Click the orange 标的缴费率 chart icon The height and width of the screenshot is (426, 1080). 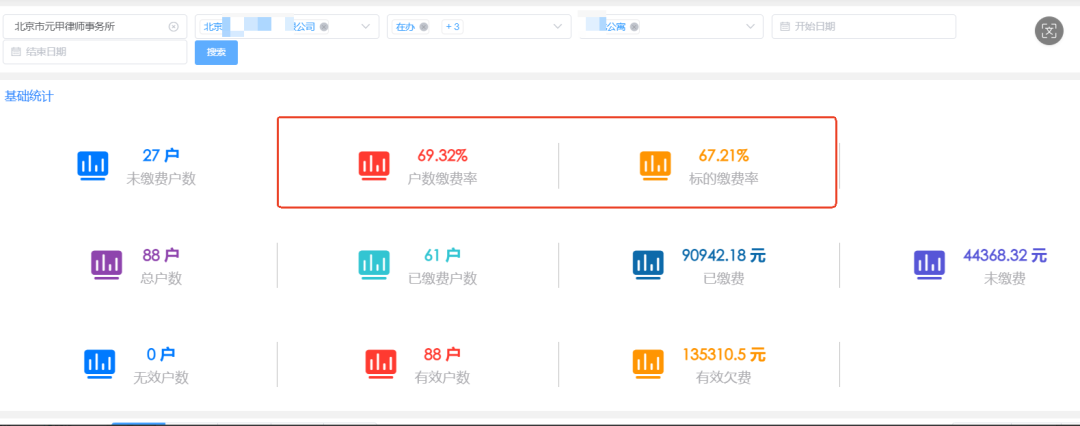(x=655, y=166)
